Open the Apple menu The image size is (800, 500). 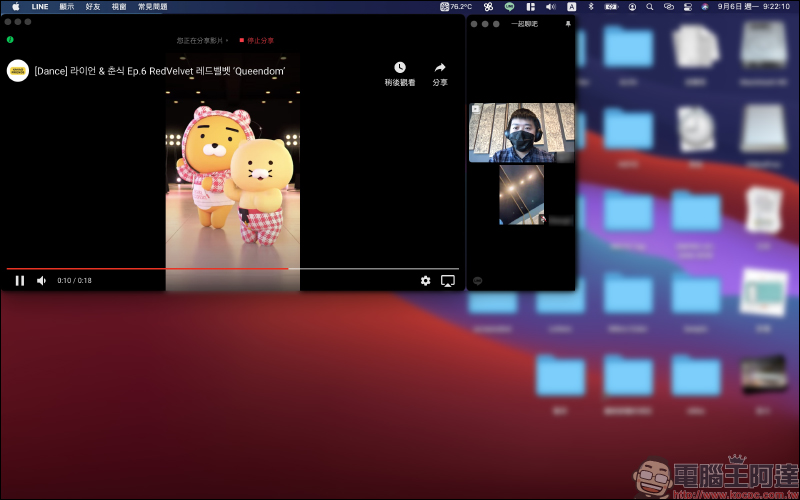(x=16, y=7)
